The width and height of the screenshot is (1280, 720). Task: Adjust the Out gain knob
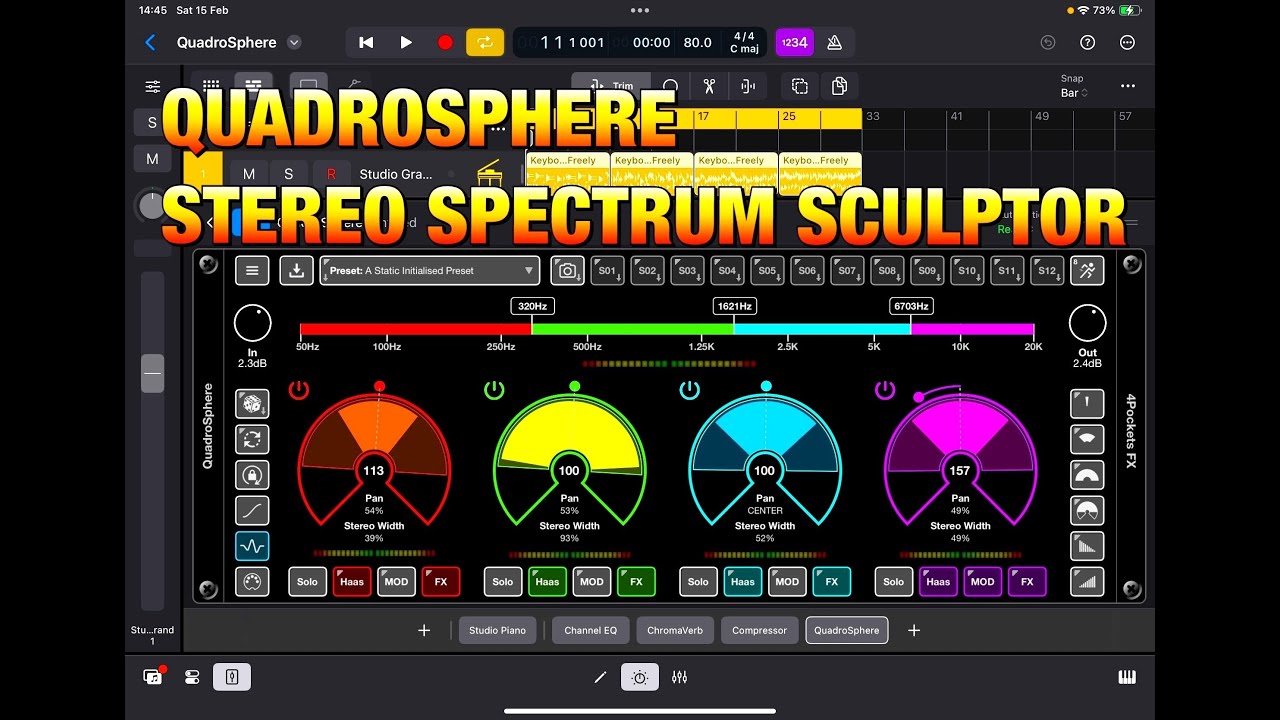[x=1087, y=324]
